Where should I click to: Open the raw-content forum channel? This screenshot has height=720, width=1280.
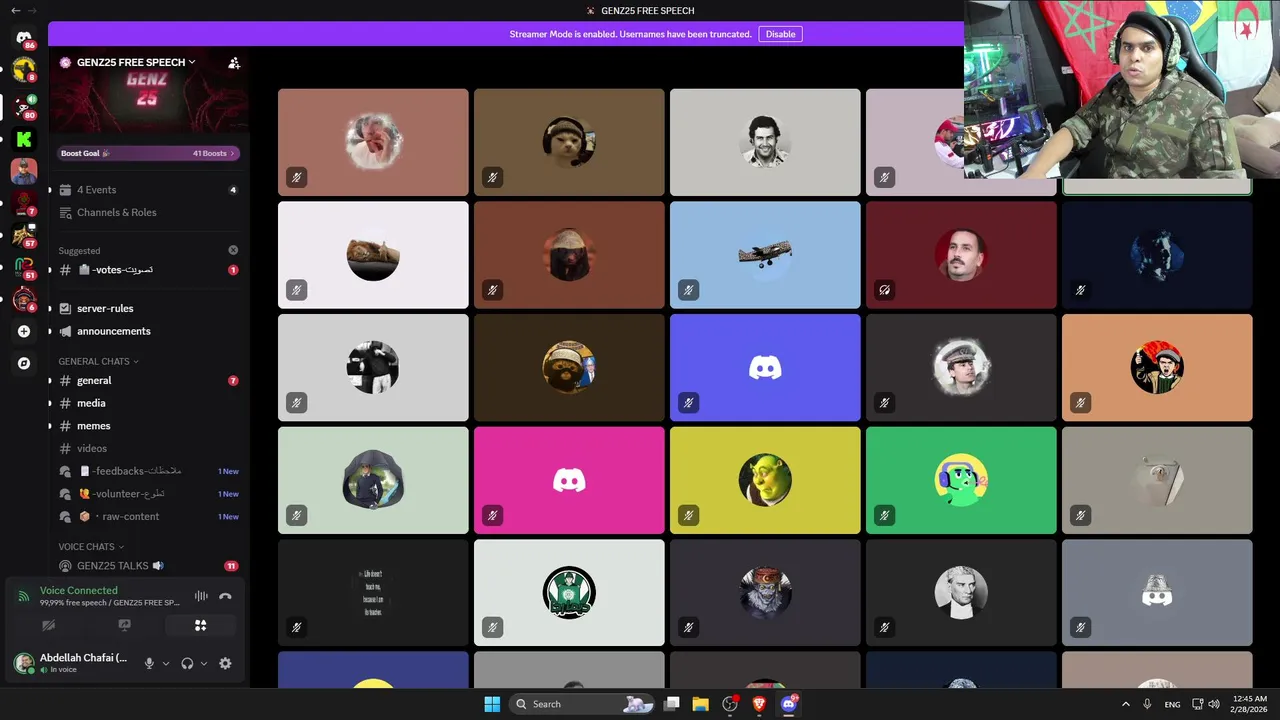(x=148, y=516)
